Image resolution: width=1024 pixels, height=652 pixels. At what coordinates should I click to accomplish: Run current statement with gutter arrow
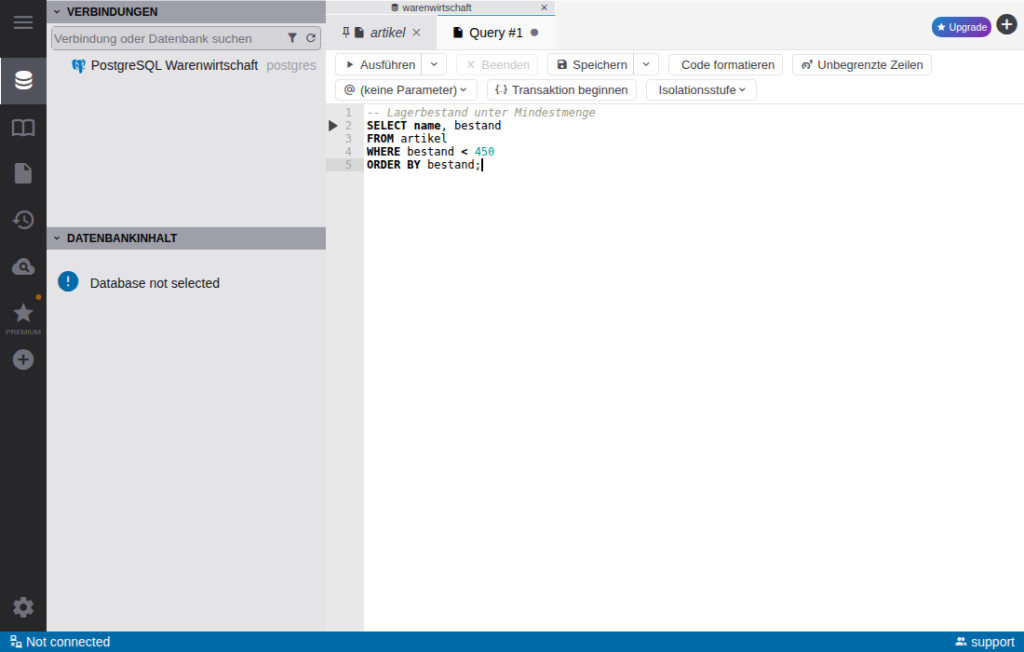pos(333,125)
